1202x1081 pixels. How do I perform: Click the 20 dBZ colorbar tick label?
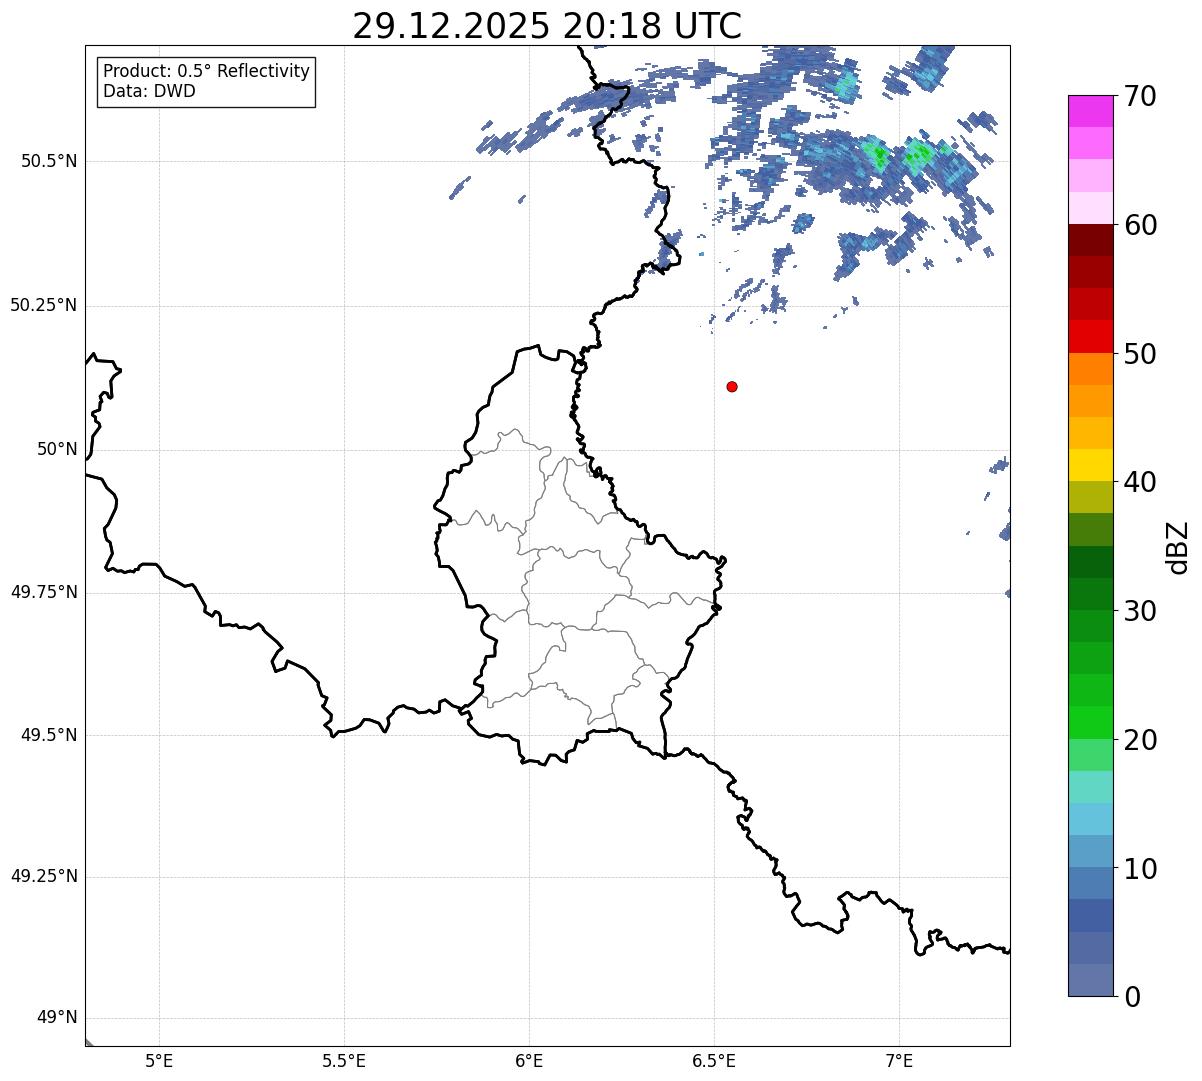tap(1140, 740)
